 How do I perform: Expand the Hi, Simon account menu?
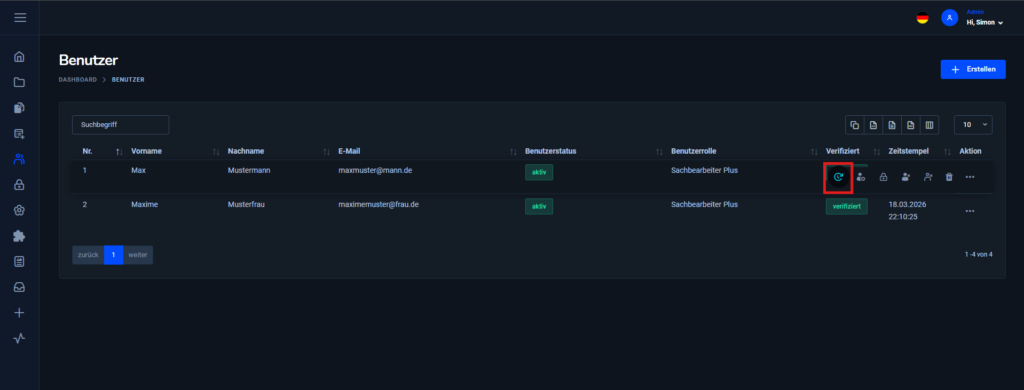984,22
